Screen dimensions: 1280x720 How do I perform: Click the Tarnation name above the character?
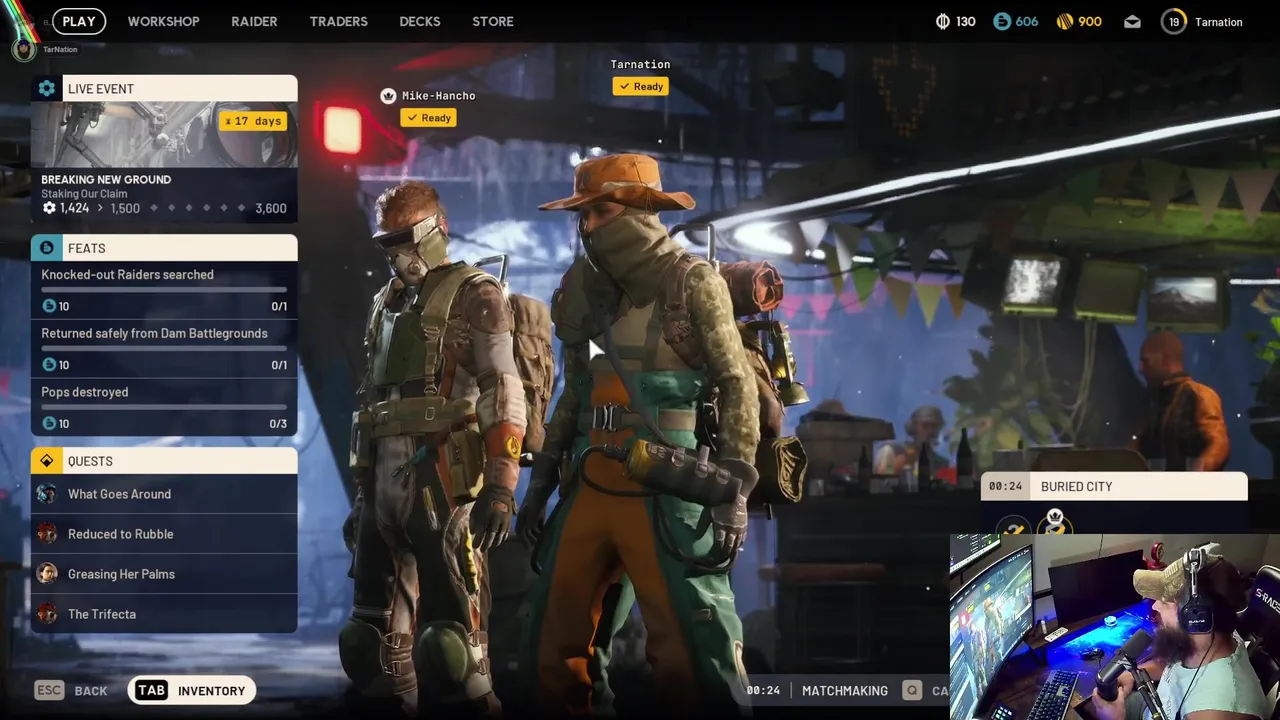pos(640,64)
